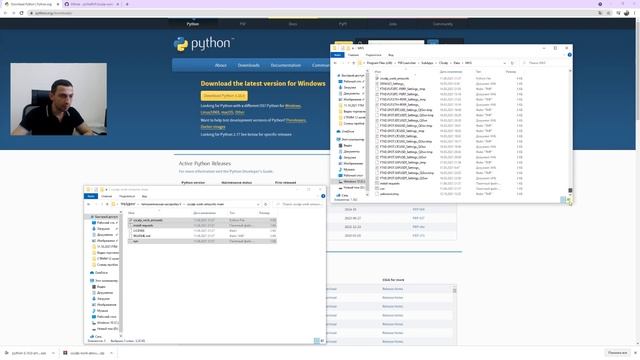Open Downloads menu on python.org
The width and height of the screenshot is (640, 360).
click(248, 65)
